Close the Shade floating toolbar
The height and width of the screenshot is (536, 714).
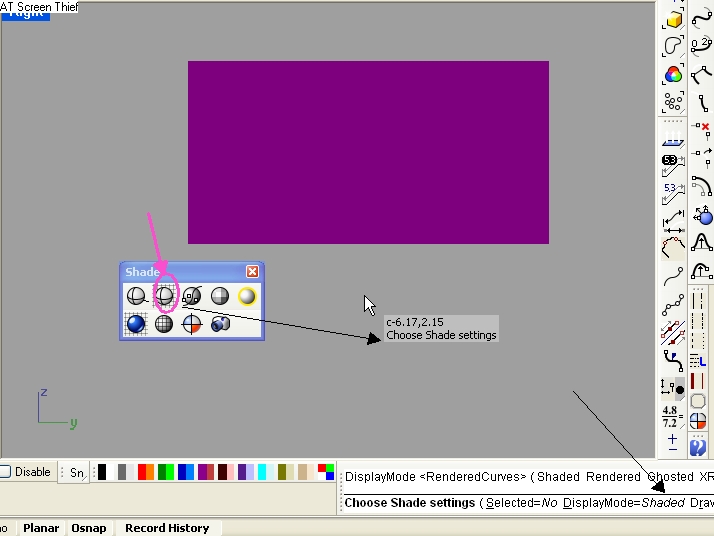coord(252,272)
